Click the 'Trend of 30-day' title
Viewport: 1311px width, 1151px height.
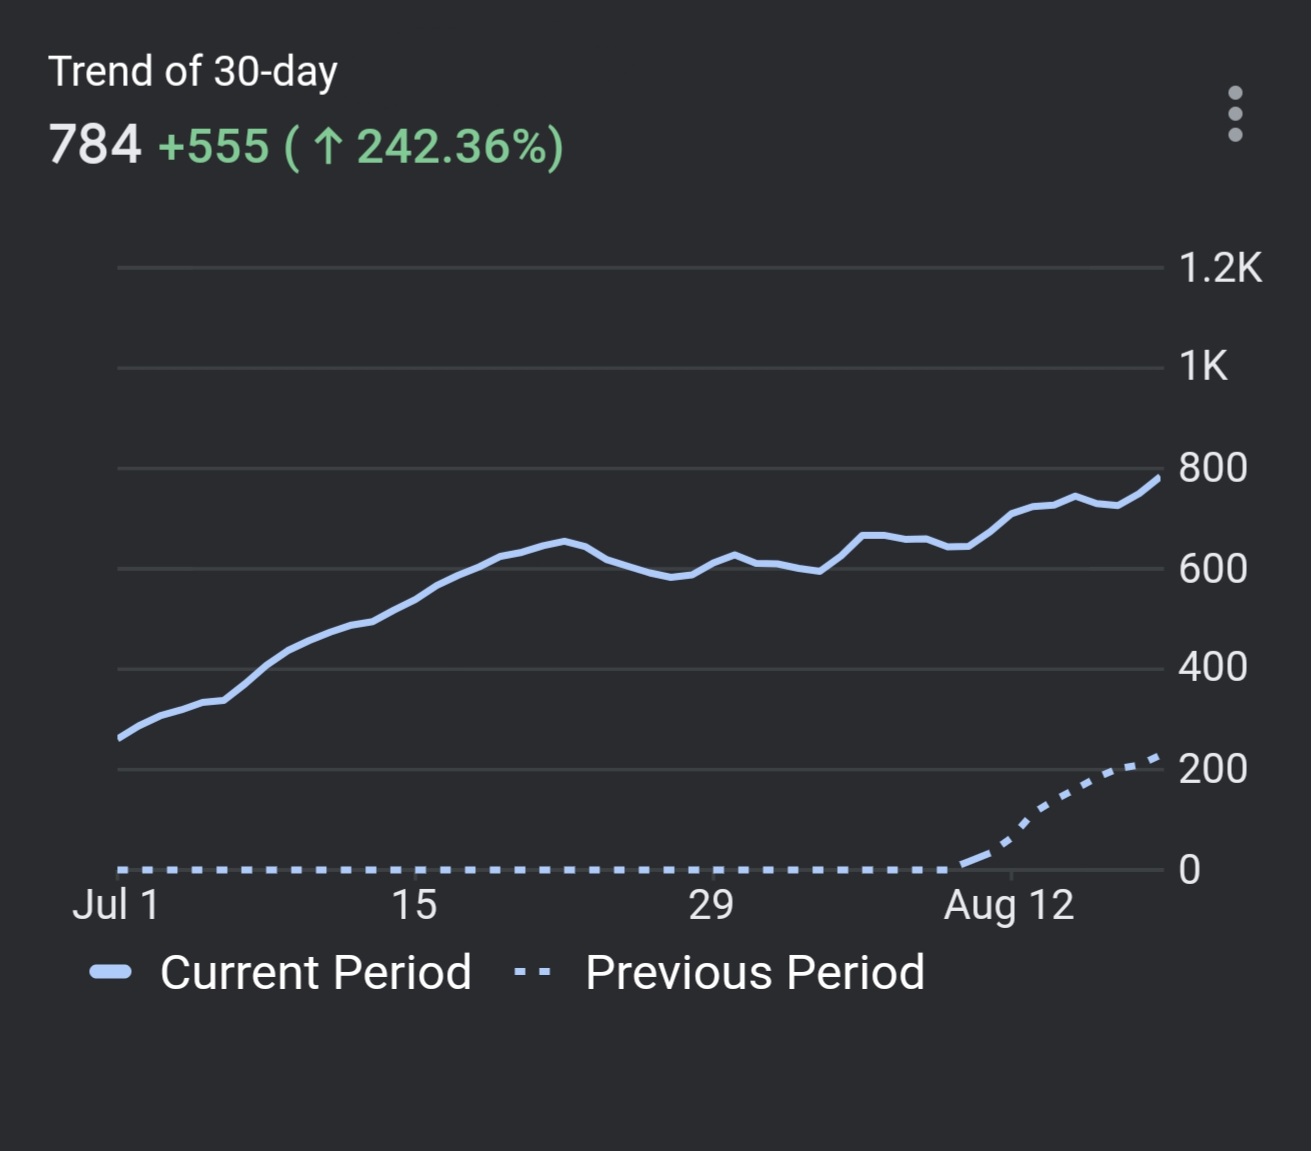pyautogui.click(x=193, y=72)
